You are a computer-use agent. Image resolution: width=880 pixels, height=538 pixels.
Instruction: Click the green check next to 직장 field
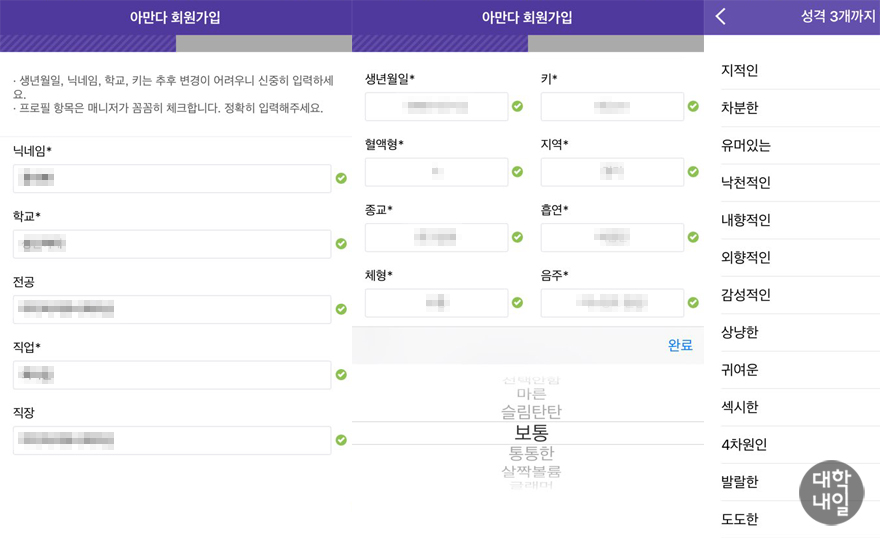point(341,440)
